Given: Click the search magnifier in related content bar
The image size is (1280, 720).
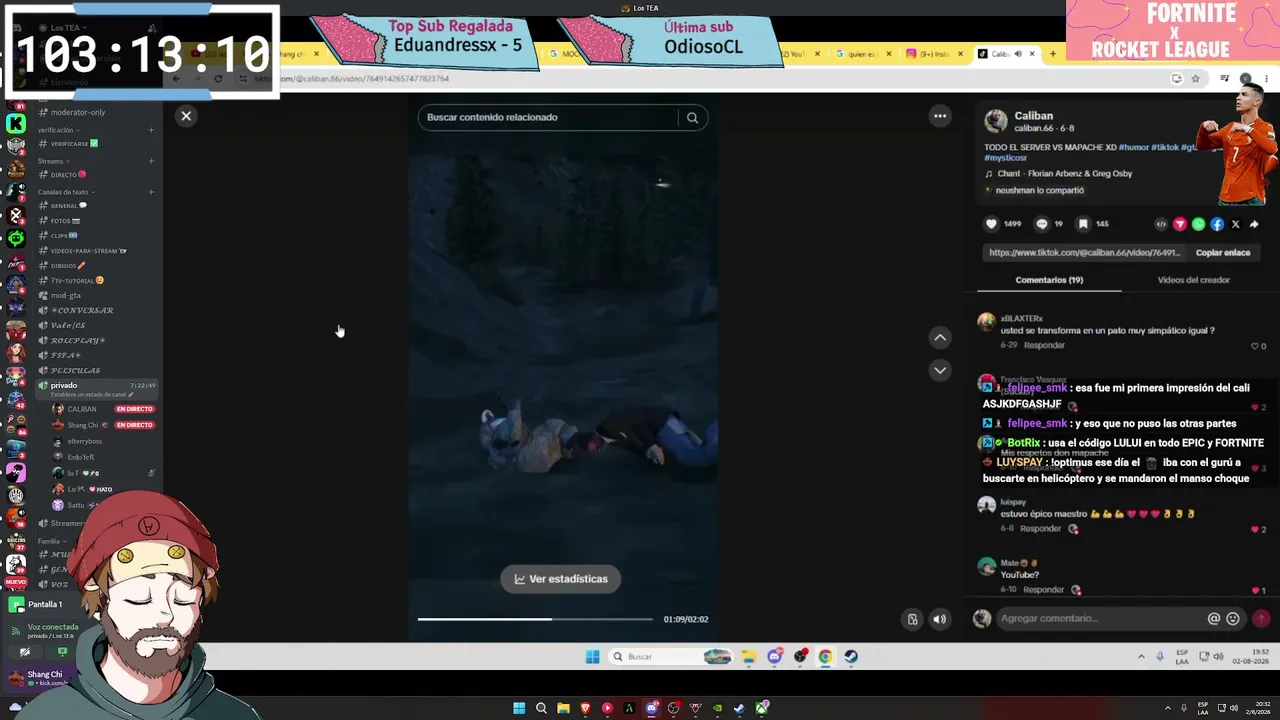Looking at the screenshot, I should (x=692, y=117).
